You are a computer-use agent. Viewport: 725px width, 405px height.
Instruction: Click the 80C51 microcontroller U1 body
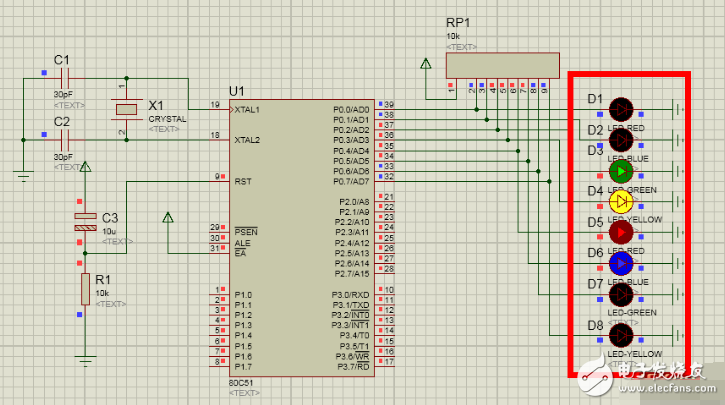coord(300,240)
